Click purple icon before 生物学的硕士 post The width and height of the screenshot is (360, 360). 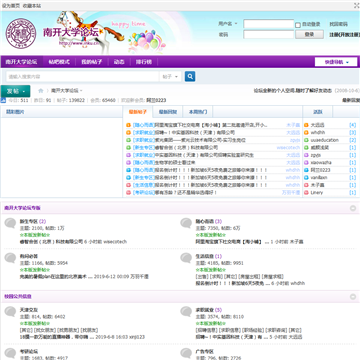coord(128,163)
